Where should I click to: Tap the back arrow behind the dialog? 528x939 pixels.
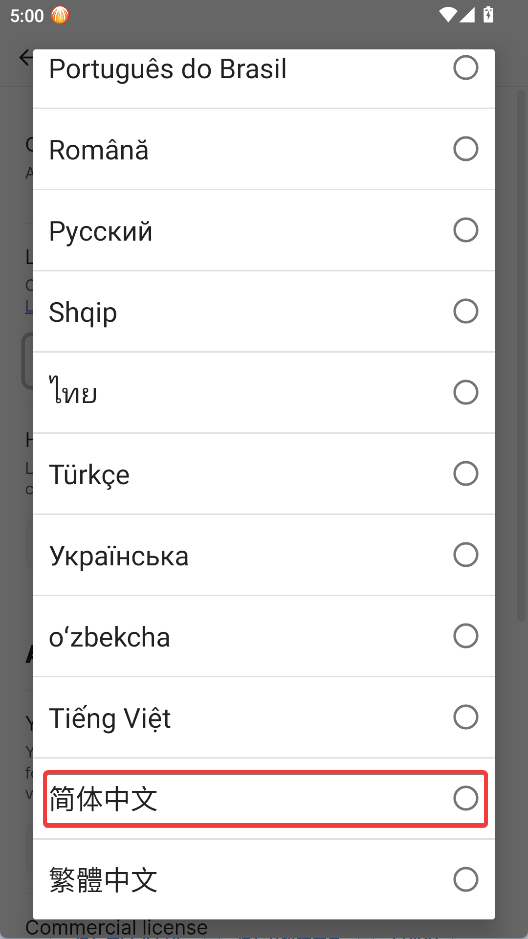pos(26,57)
